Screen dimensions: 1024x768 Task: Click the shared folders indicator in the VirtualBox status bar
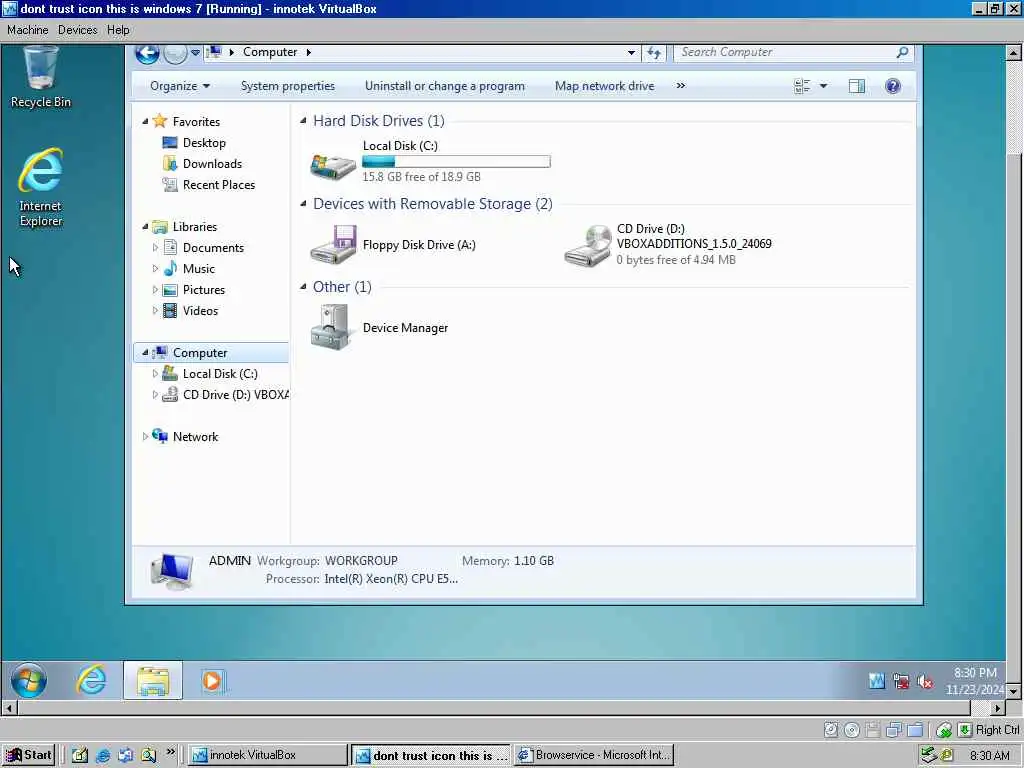click(x=915, y=730)
